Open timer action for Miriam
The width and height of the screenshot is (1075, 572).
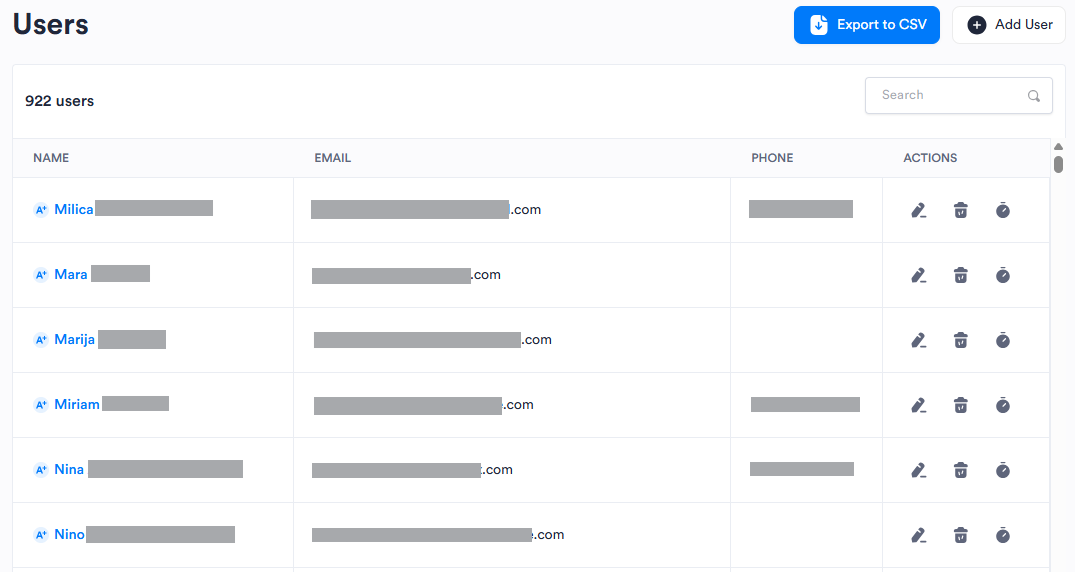click(1002, 405)
